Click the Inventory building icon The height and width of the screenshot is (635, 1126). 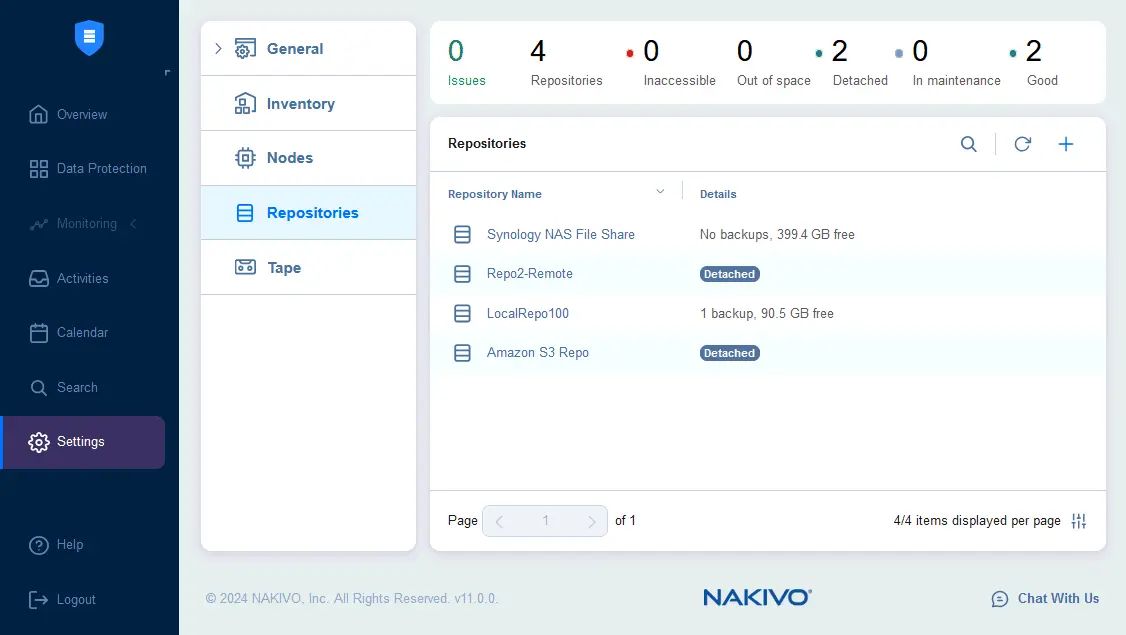click(245, 103)
